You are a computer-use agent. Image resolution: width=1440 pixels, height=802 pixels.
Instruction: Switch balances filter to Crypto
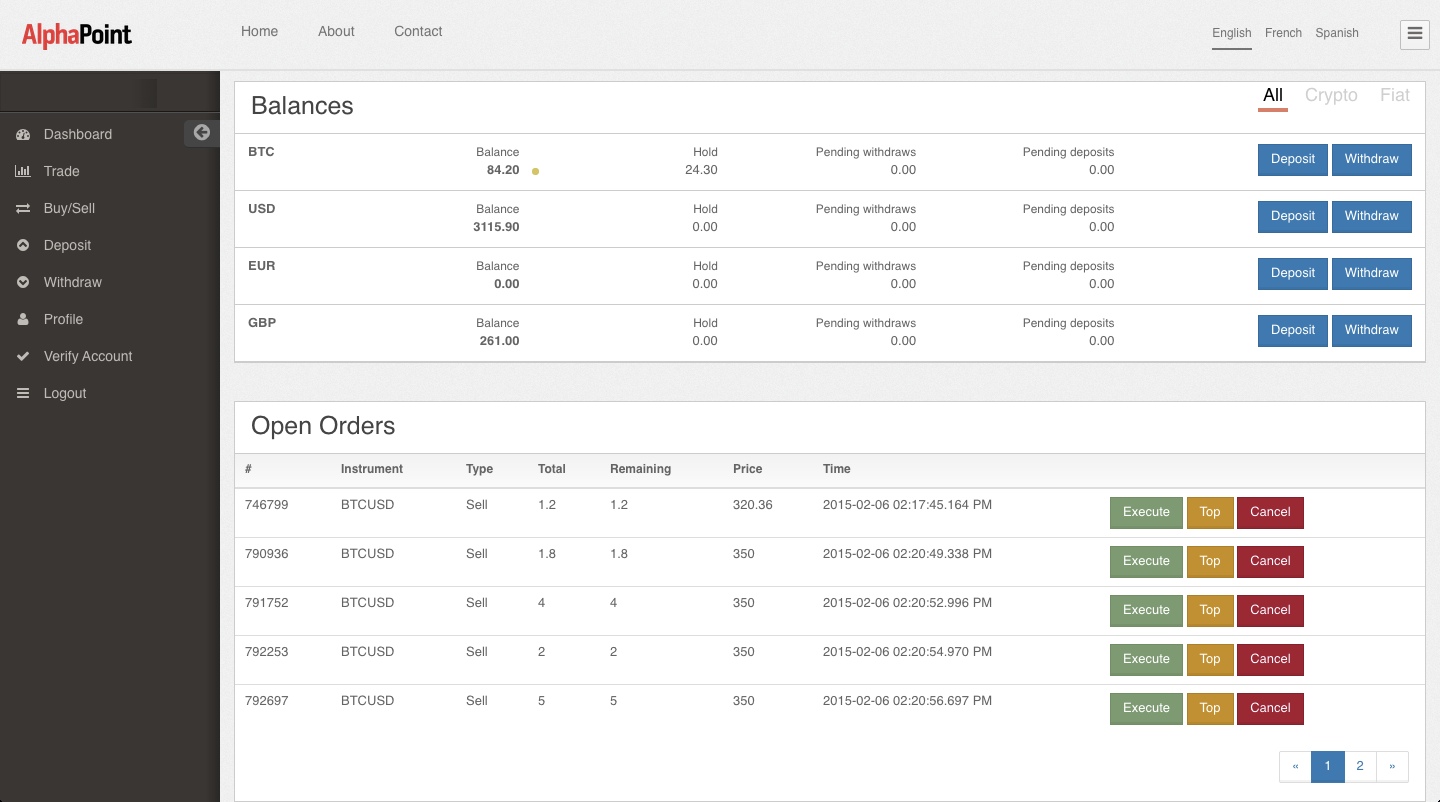1331,95
